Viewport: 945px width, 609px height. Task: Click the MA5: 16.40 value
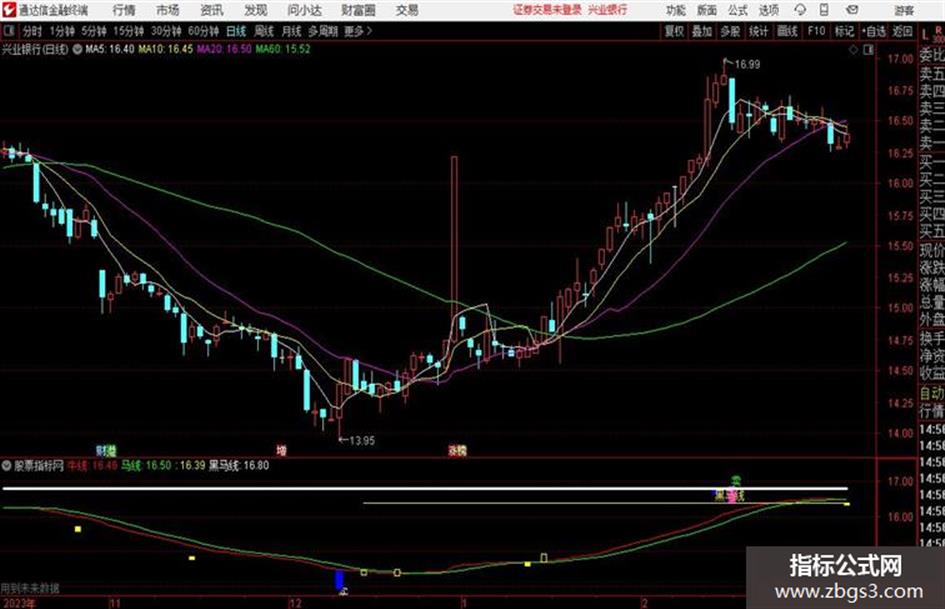click(x=110, y=49)
